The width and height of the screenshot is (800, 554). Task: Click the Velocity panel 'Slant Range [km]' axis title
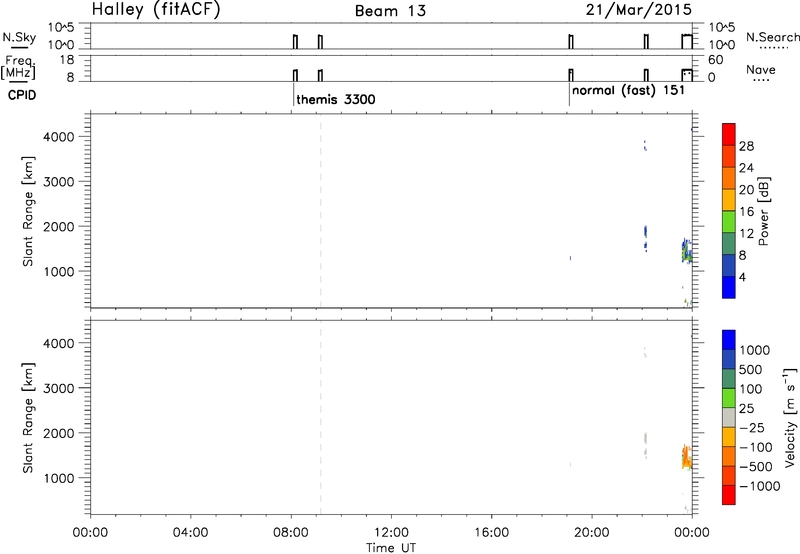[28, 417]
